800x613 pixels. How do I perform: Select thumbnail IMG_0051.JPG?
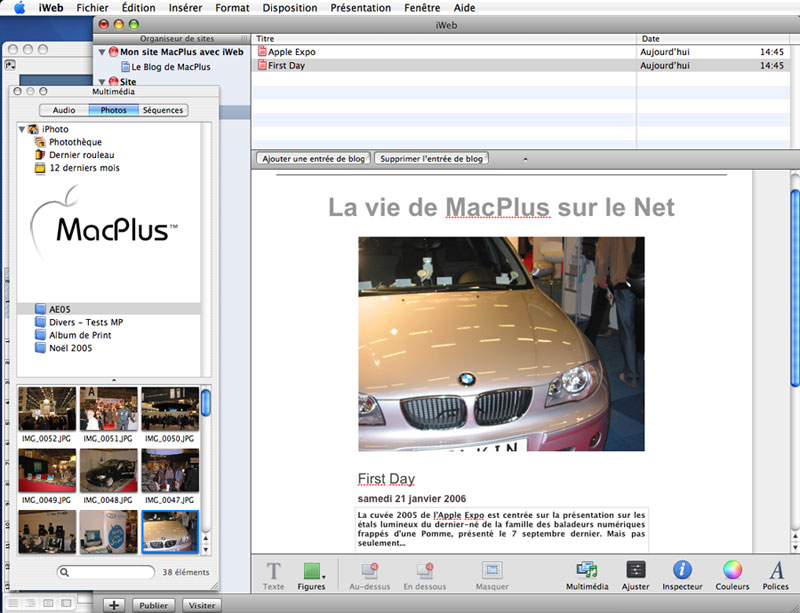(x=109, y=409)
